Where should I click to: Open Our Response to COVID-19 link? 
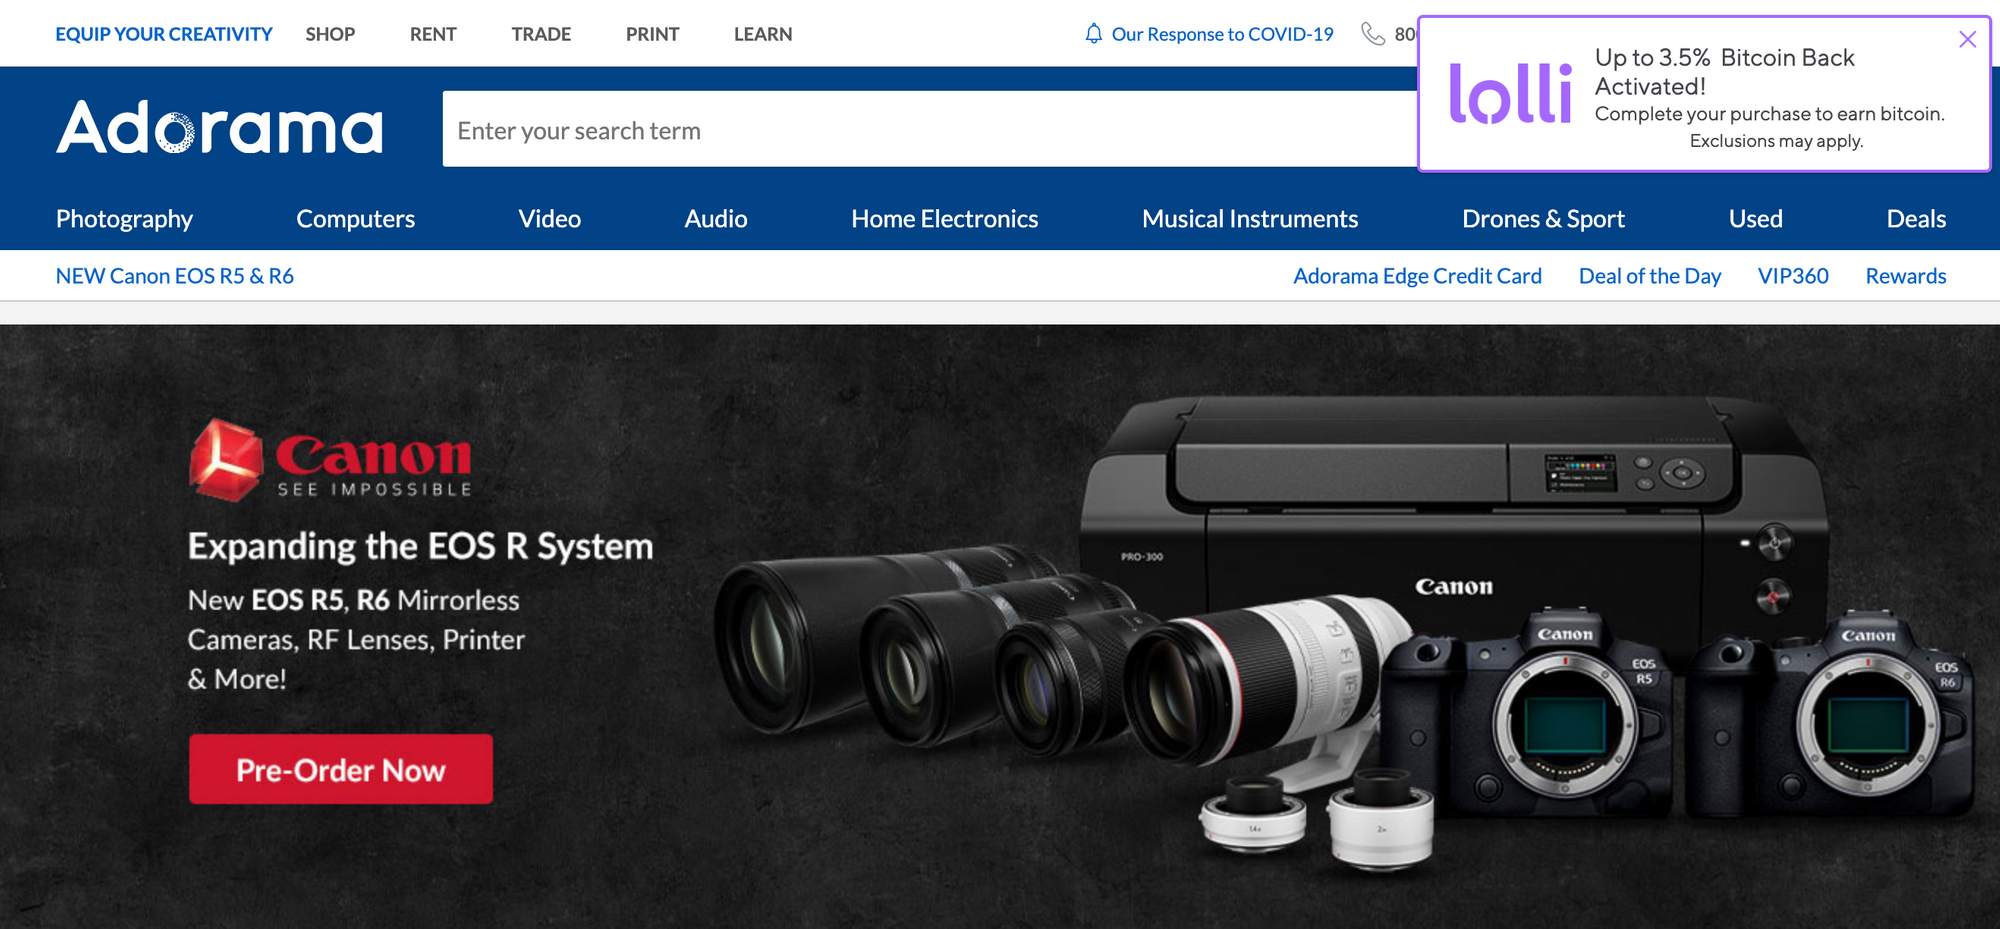[1222, 34]
